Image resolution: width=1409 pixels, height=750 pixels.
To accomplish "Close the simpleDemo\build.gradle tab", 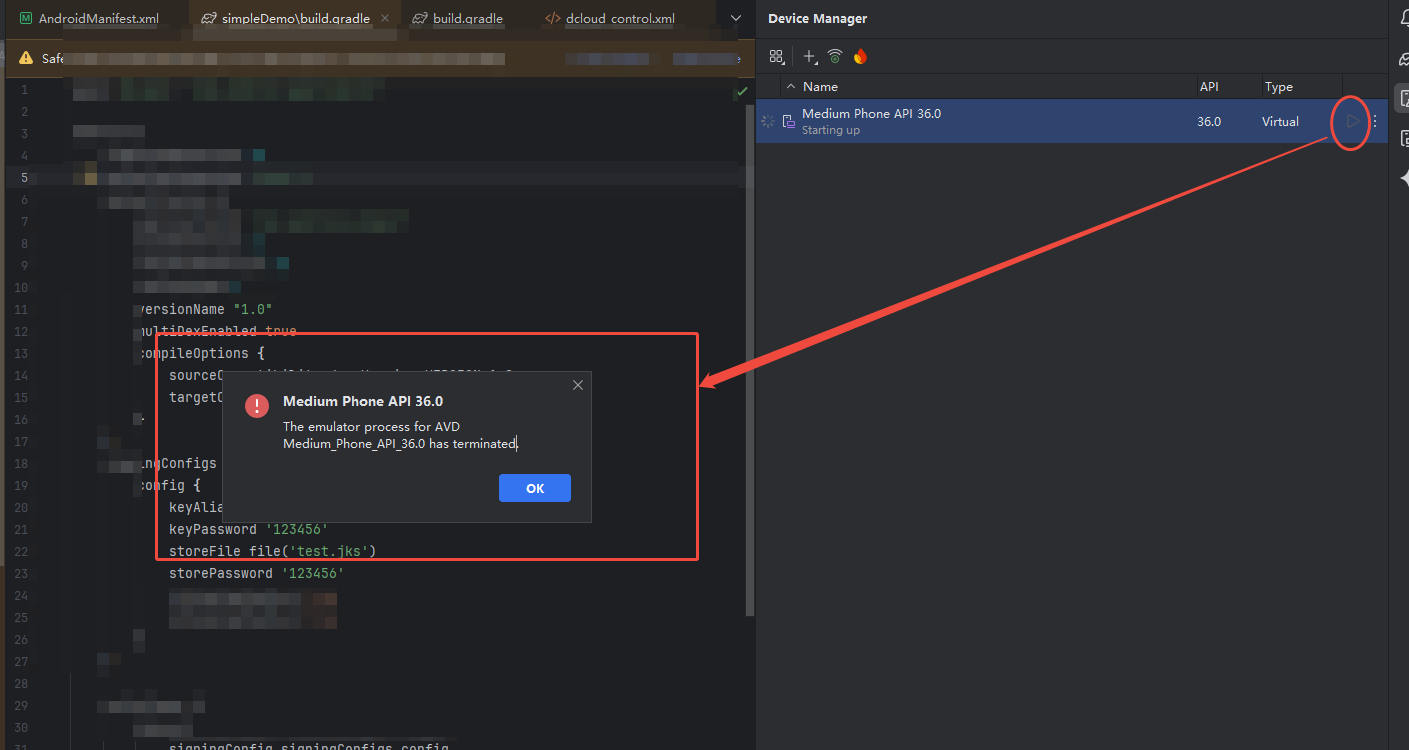I will (x=385, y=19).
